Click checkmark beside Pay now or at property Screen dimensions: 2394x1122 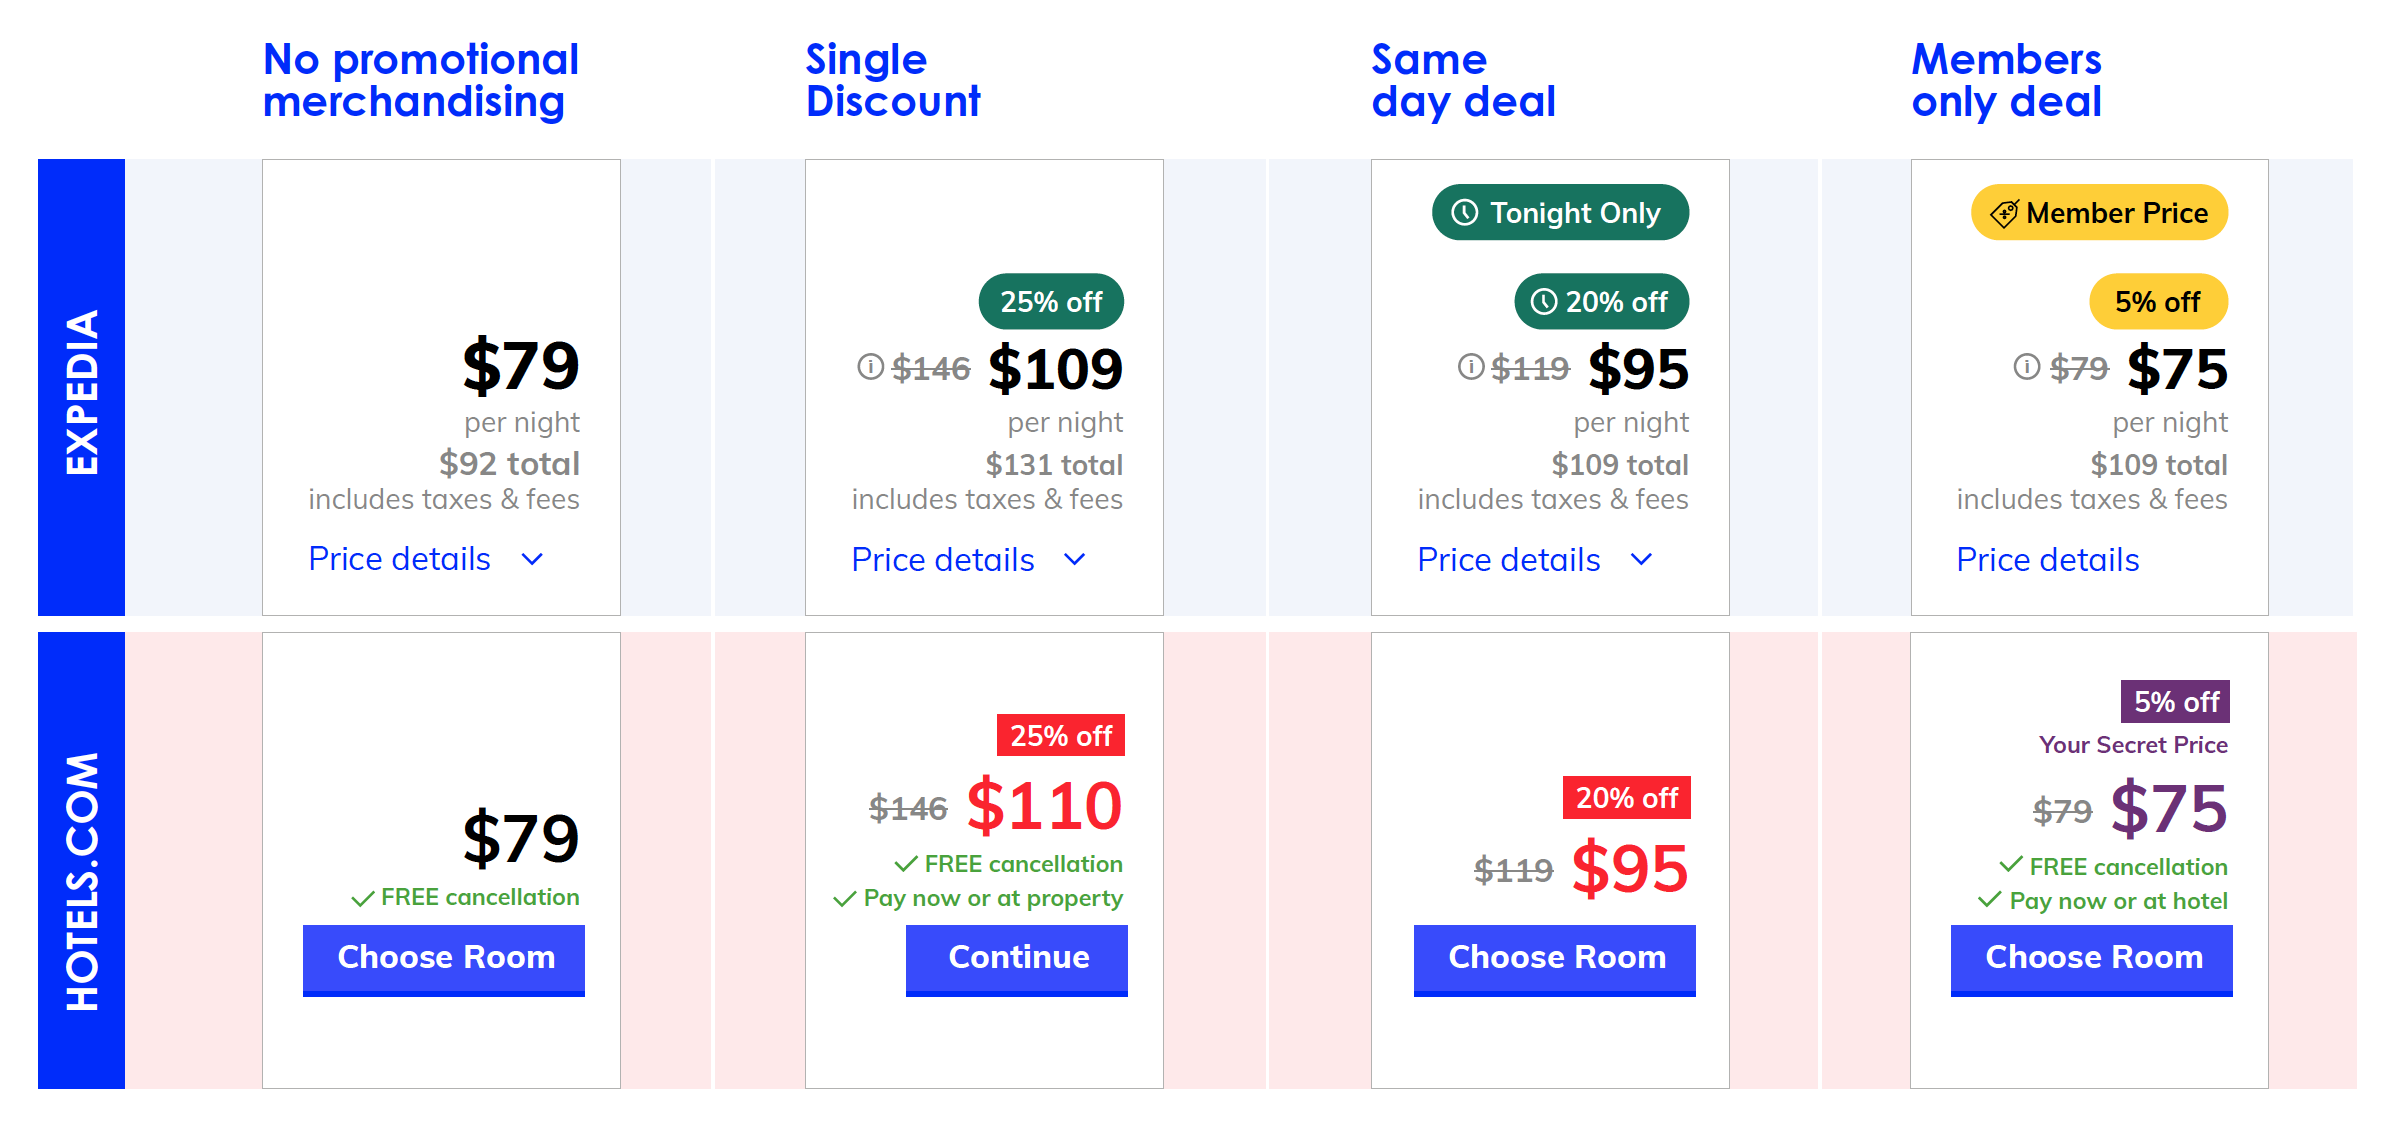coord(845,899)
